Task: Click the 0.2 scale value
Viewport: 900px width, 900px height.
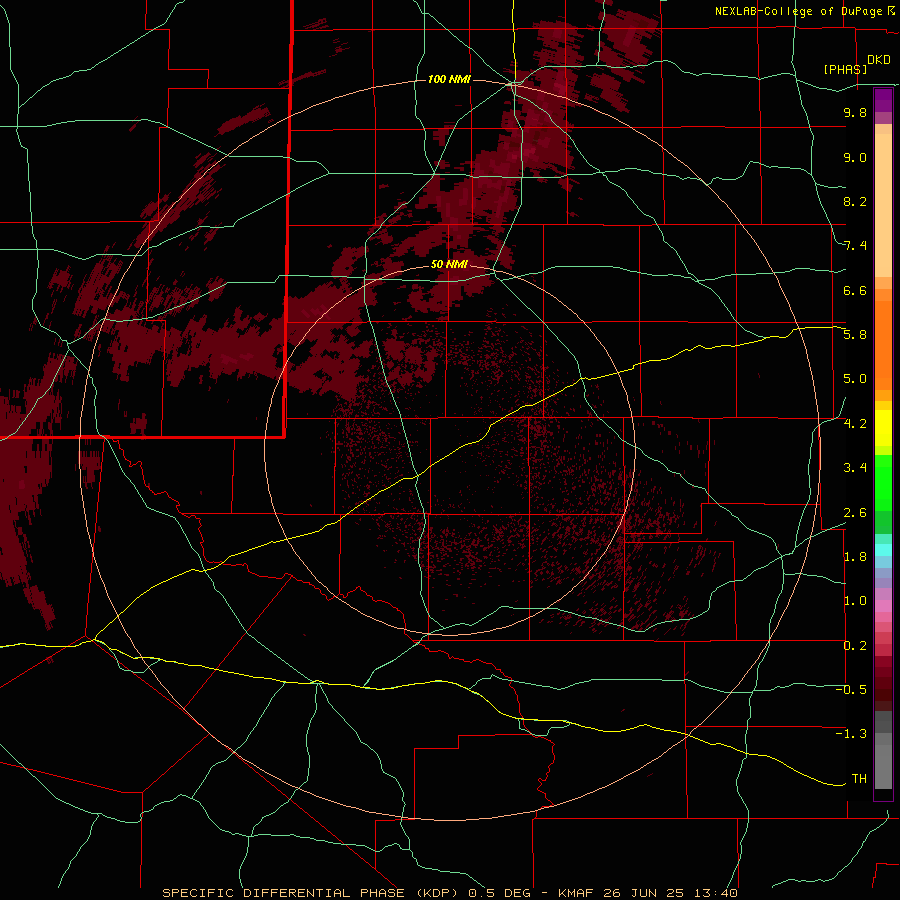Action: [855, 645]
